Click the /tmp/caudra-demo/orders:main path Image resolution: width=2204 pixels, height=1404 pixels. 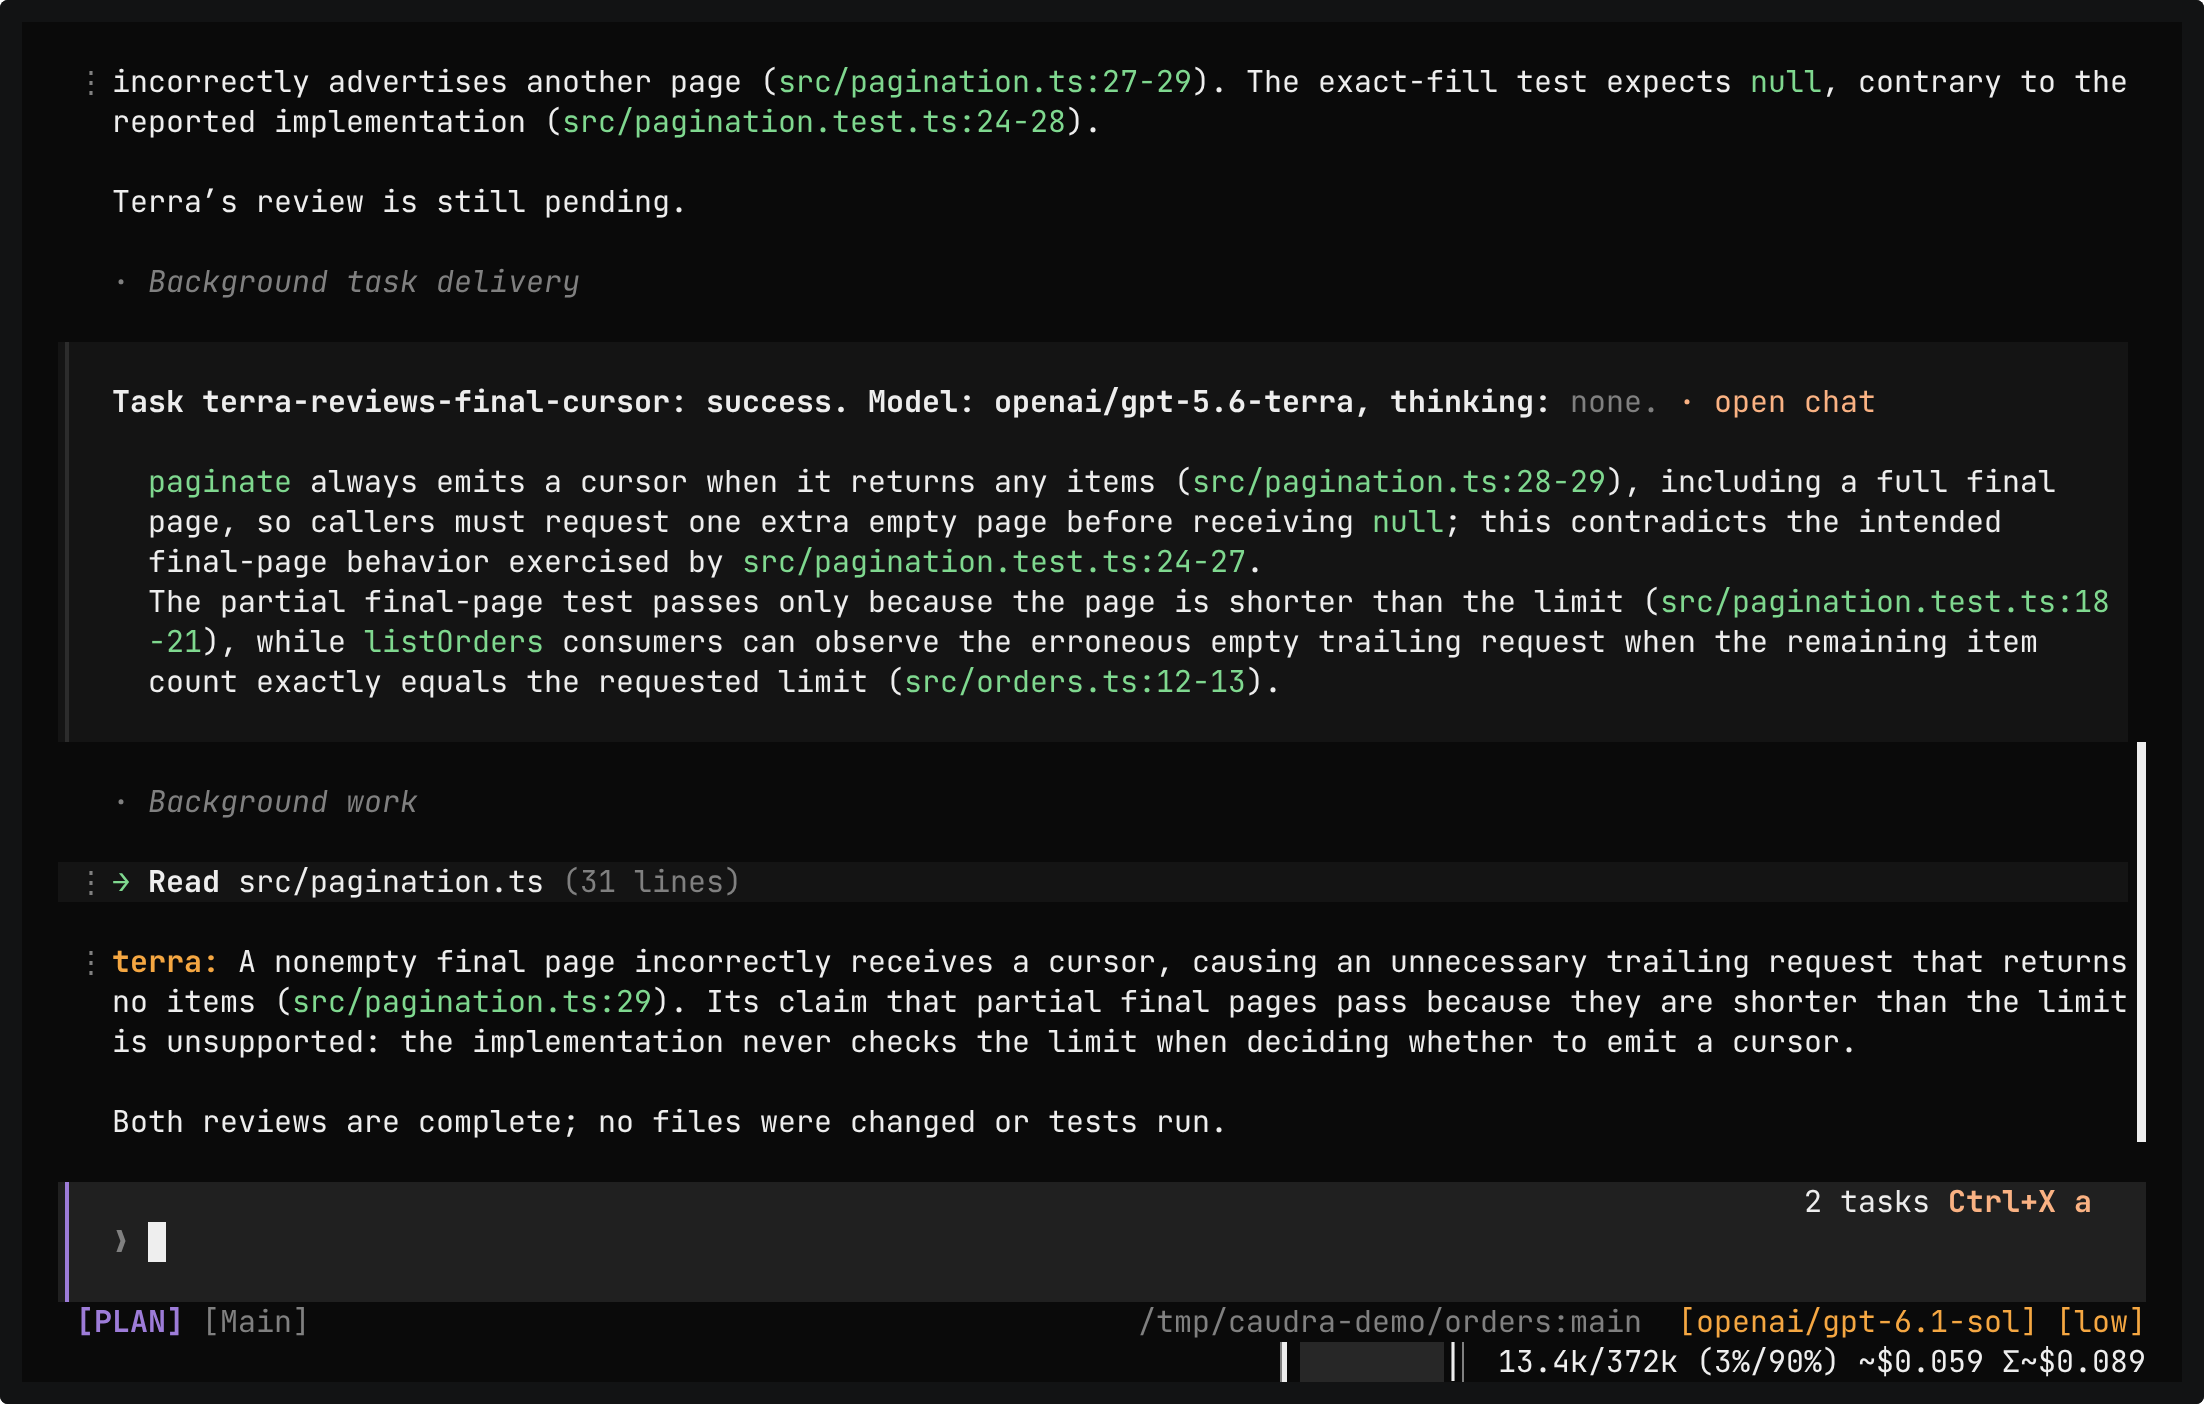coord(1390,1322)
